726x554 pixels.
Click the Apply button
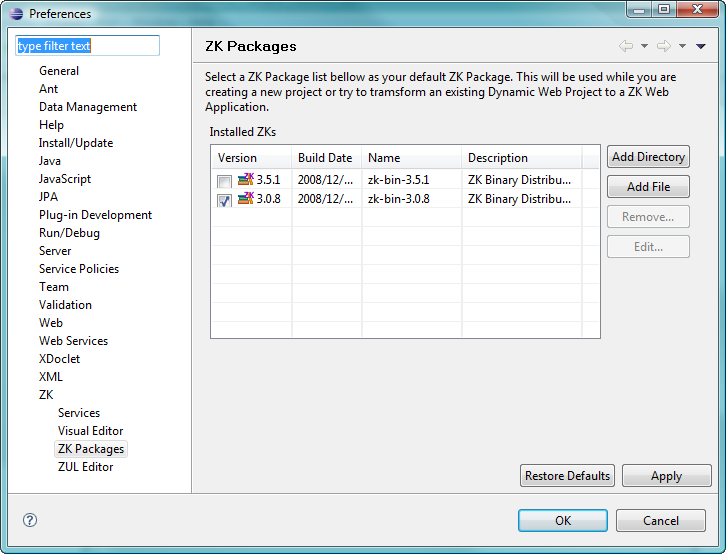[x=666, y=476]
